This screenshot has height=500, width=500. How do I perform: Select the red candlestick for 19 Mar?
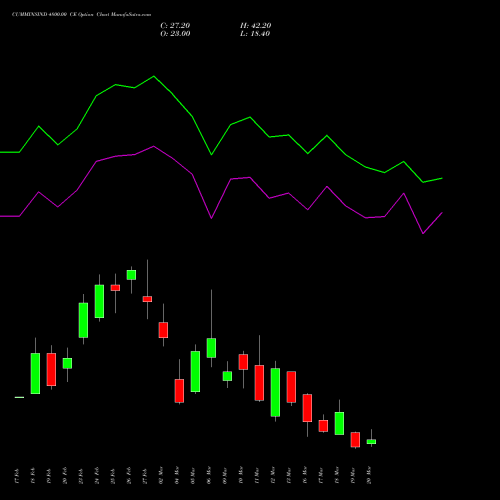pos(355,440)
